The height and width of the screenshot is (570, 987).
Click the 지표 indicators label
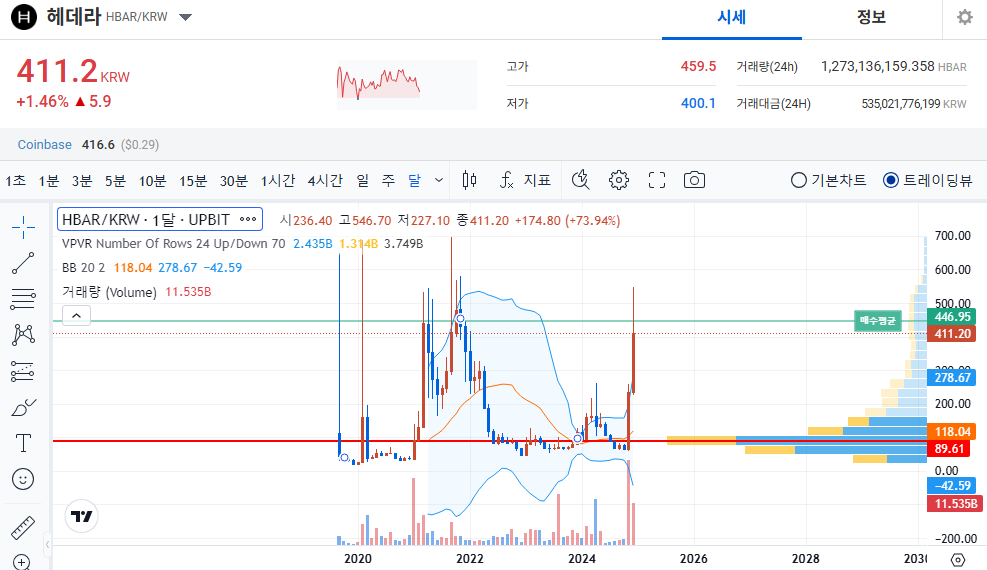click(538, 181)
